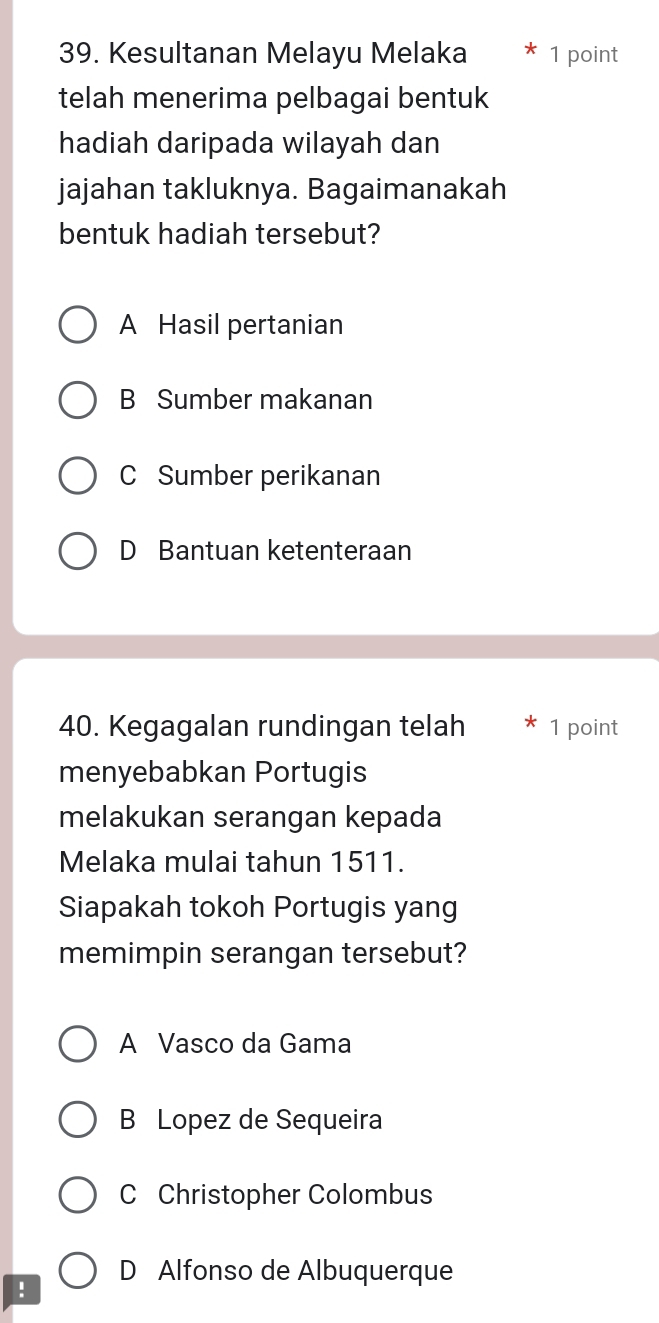Pick radio option C Christopher Colombus
The height and width of the screenshot is (1323, 659).
[x=78, y=1196]
